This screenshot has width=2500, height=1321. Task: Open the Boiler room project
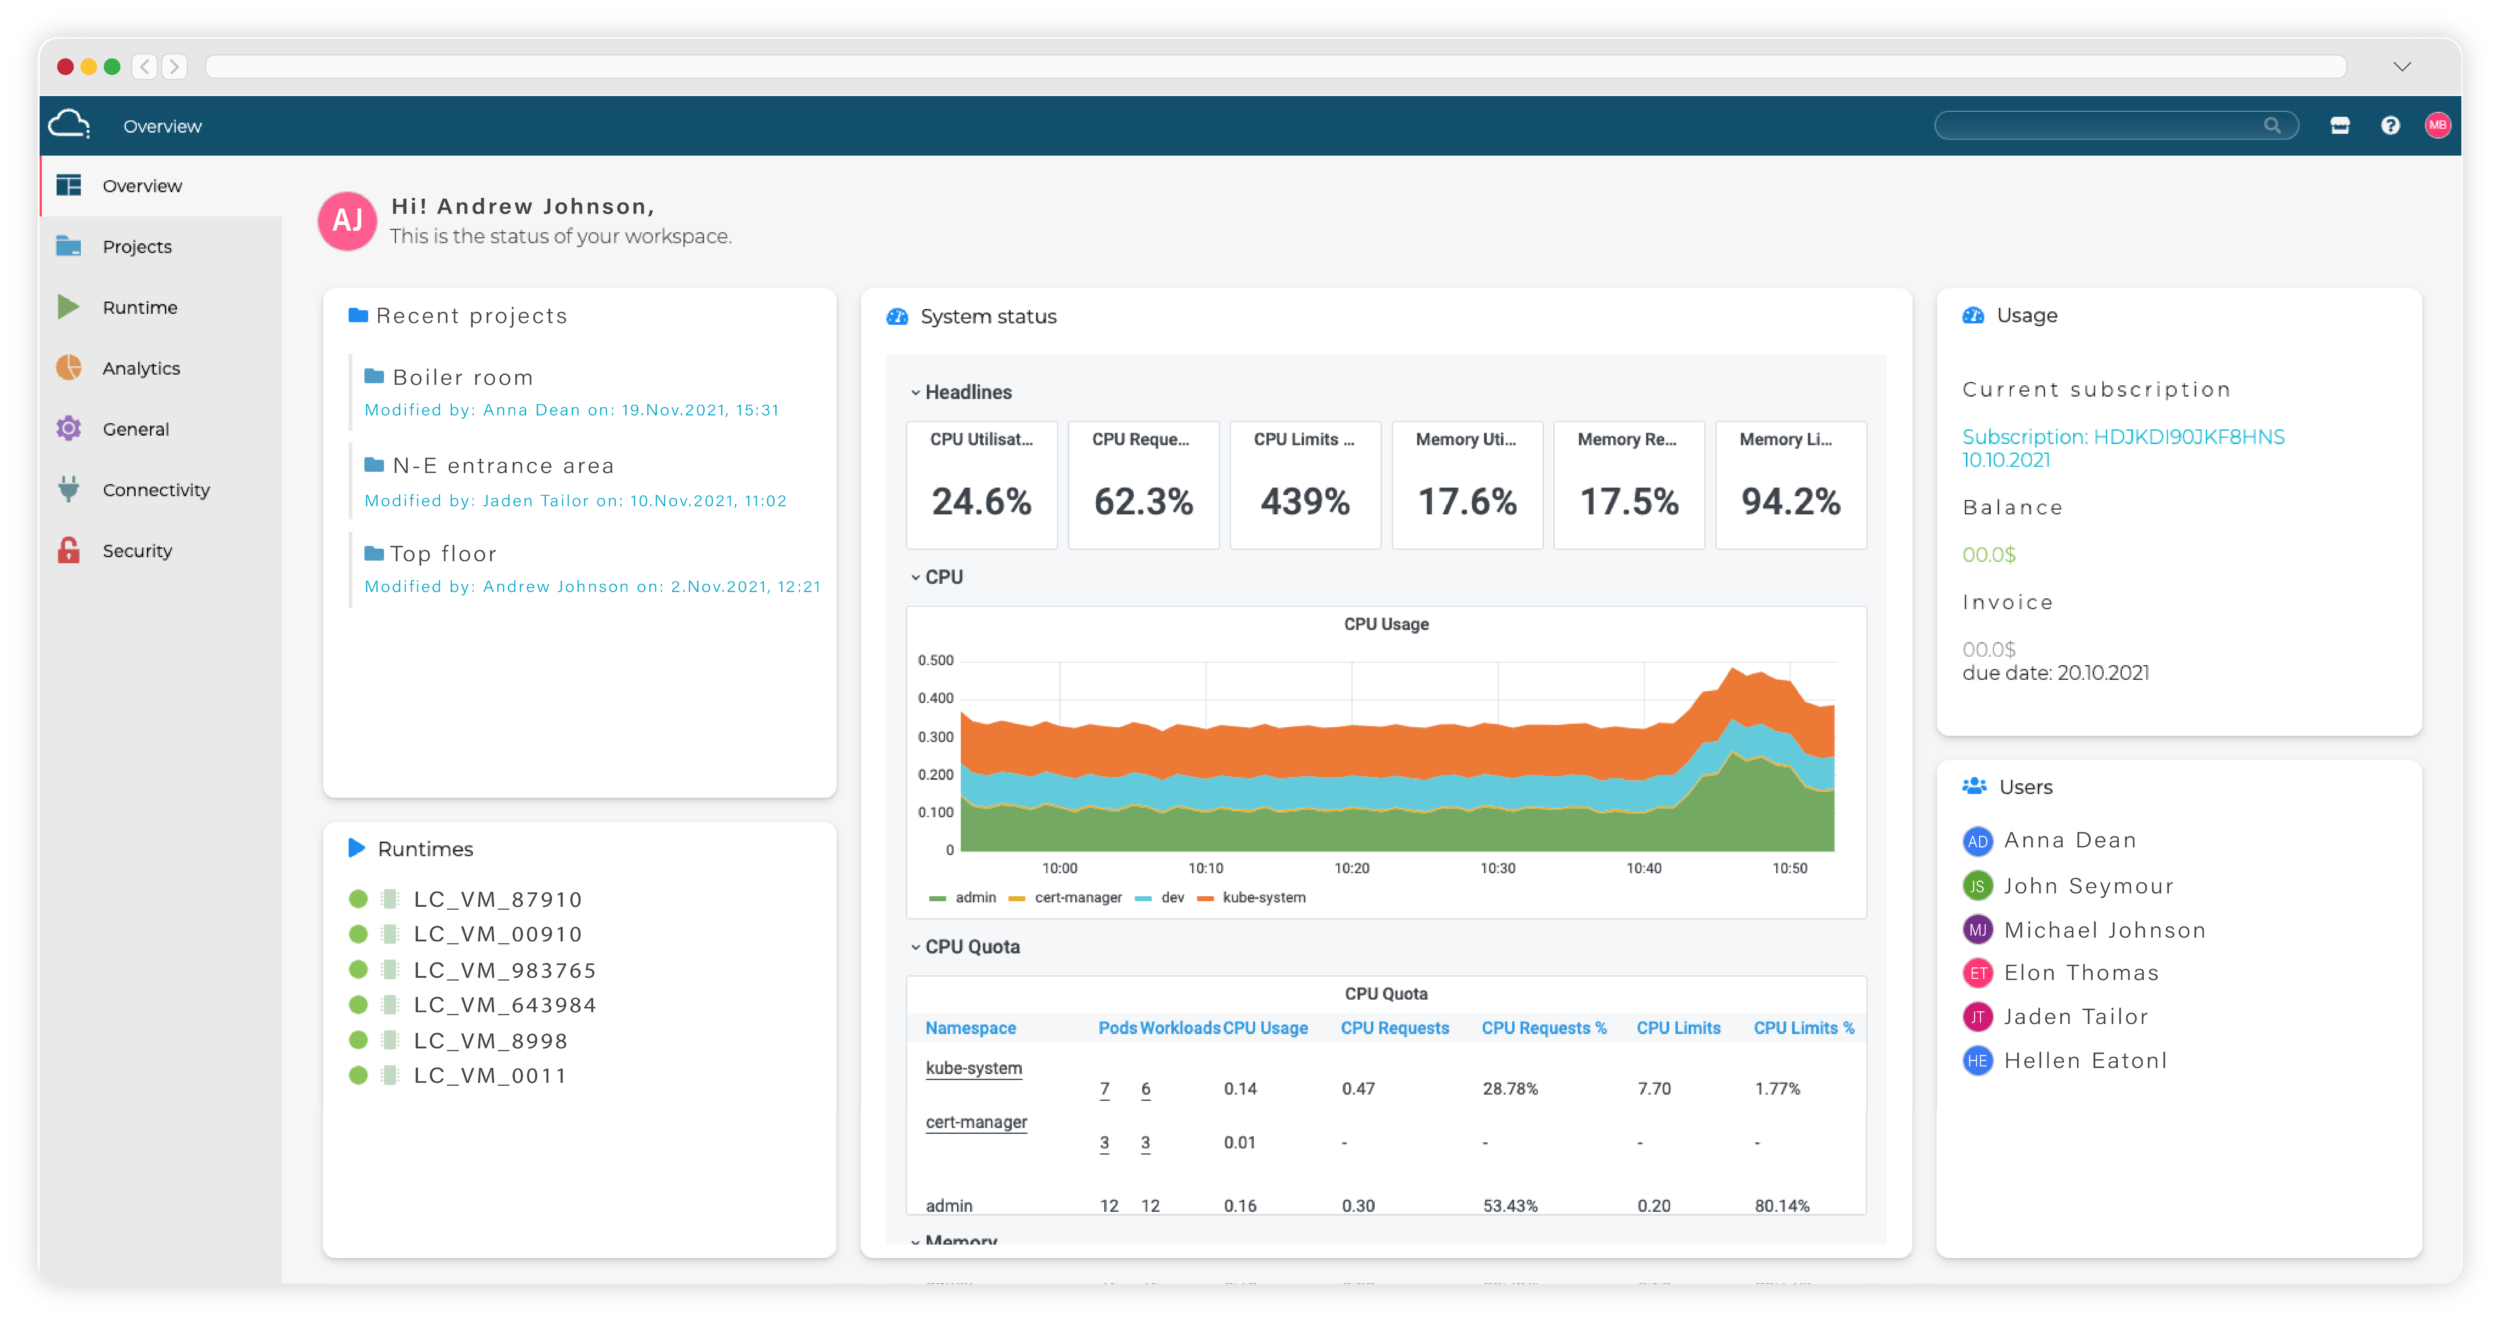pos(462,378)
